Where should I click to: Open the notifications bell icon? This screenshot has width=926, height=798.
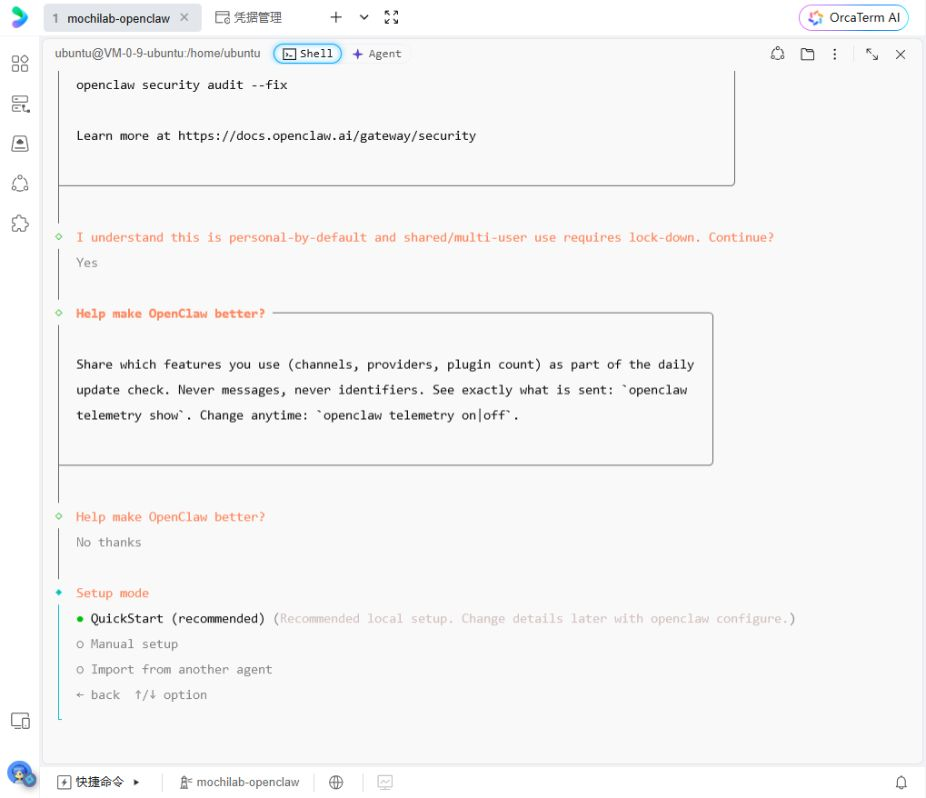point(901,782)
